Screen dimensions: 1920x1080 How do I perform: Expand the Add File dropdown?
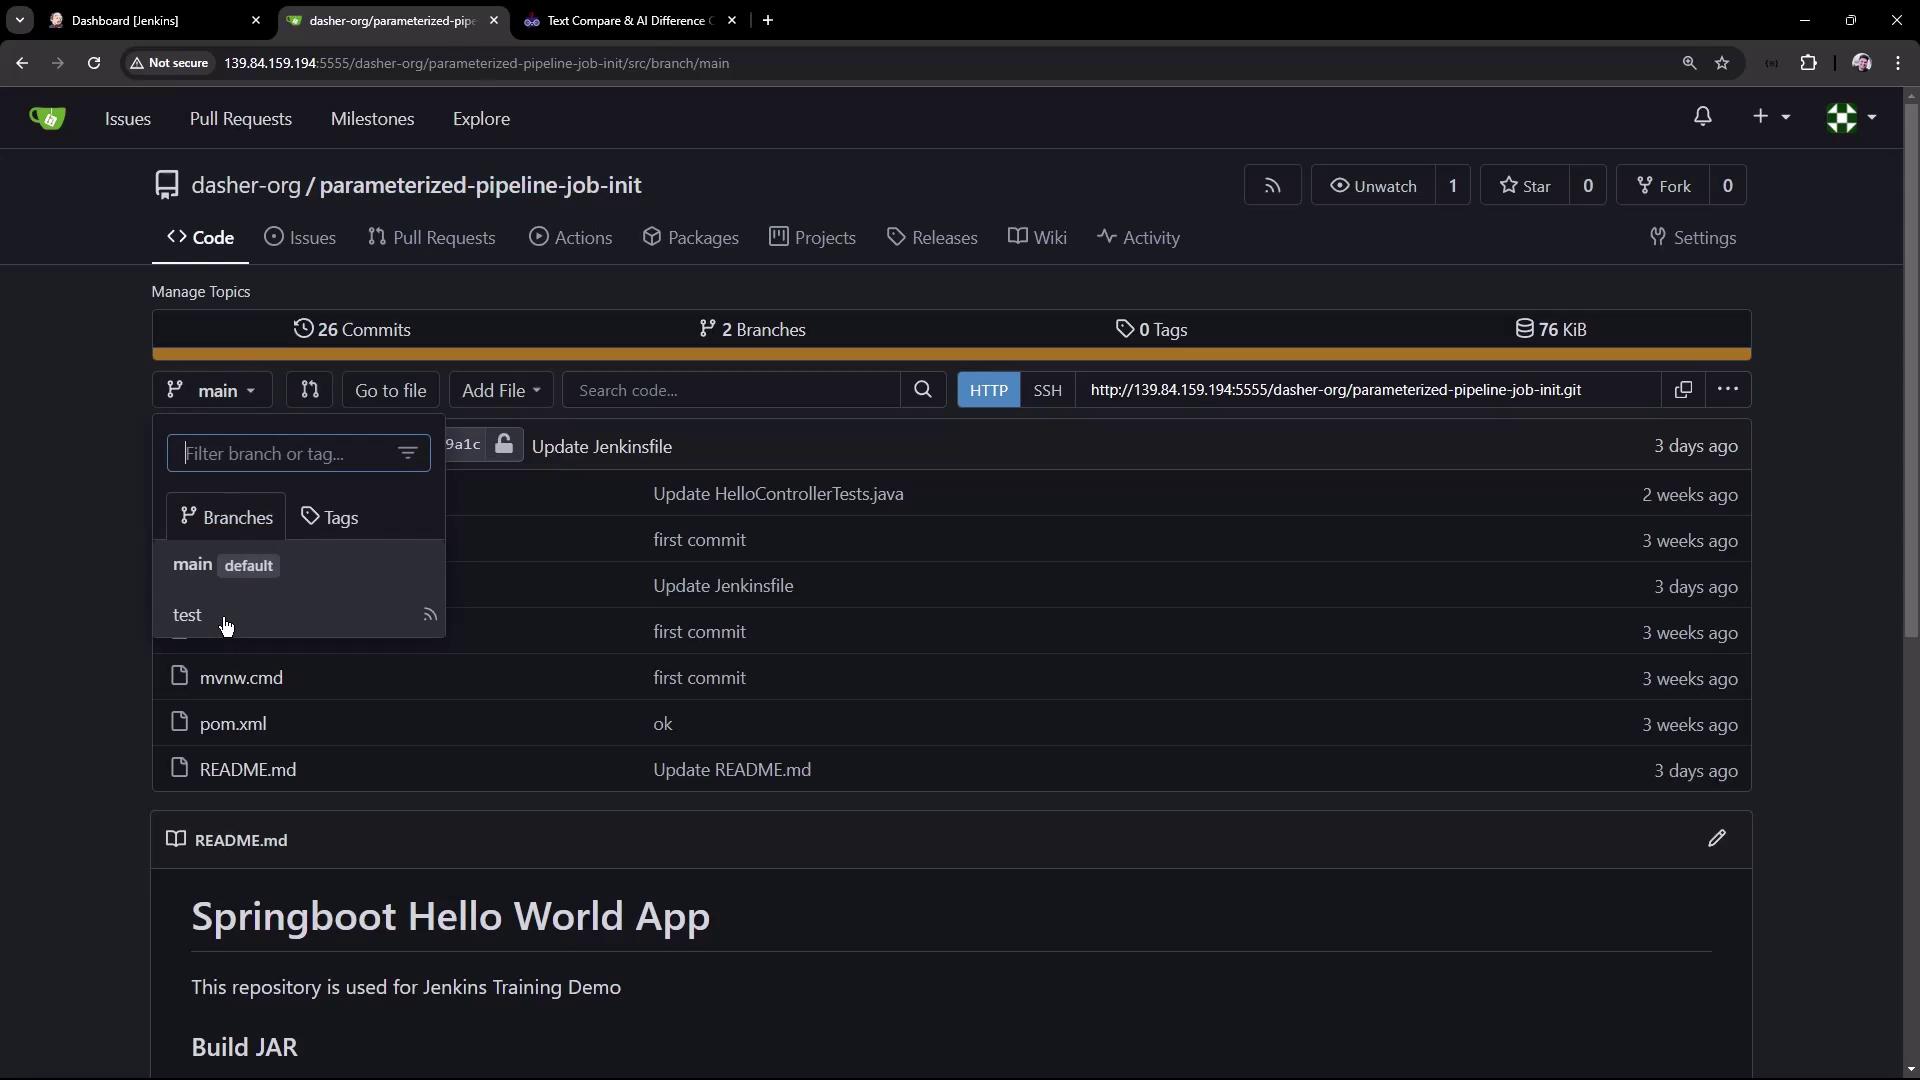[x=500, y=390]
